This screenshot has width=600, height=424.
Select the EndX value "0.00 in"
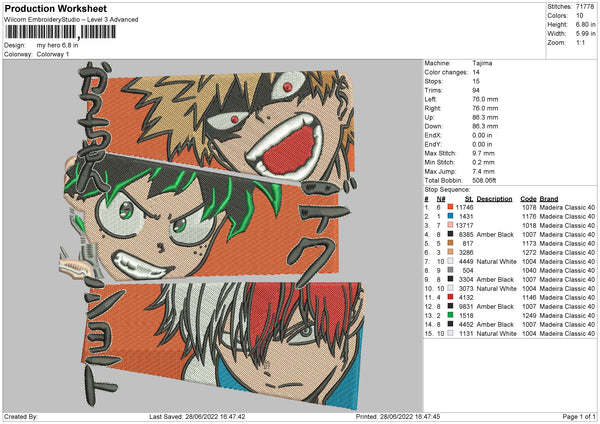(x=482, y=135)
